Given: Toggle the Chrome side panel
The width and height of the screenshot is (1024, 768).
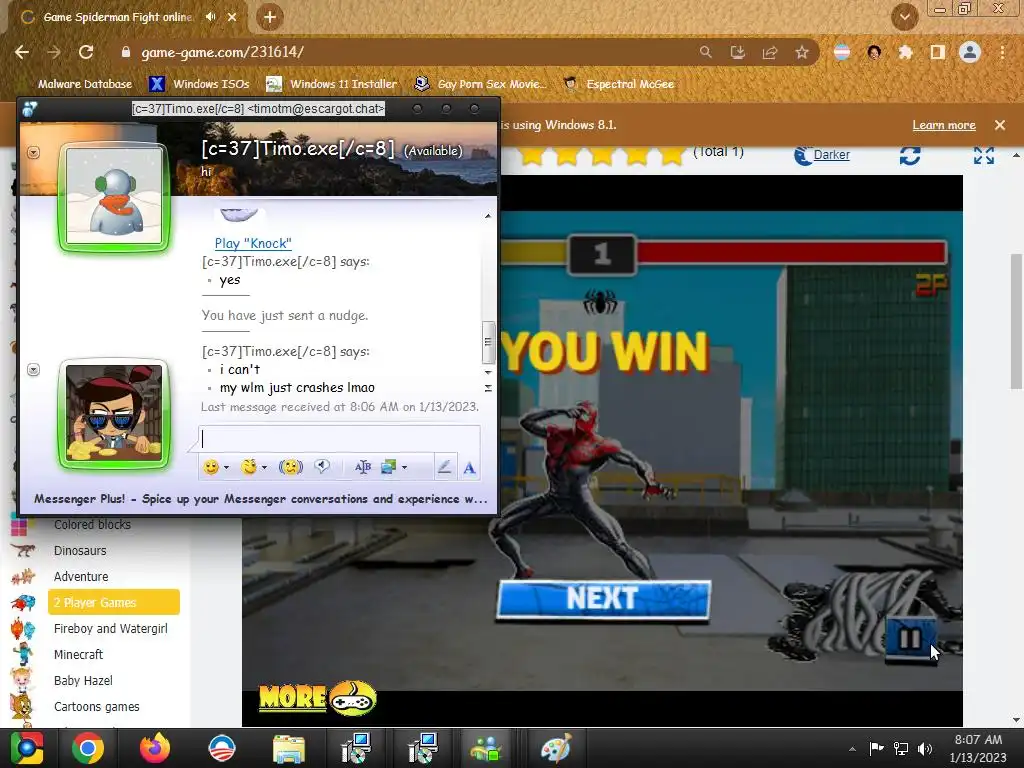Looking at the screenshot, I should [937, 52].
